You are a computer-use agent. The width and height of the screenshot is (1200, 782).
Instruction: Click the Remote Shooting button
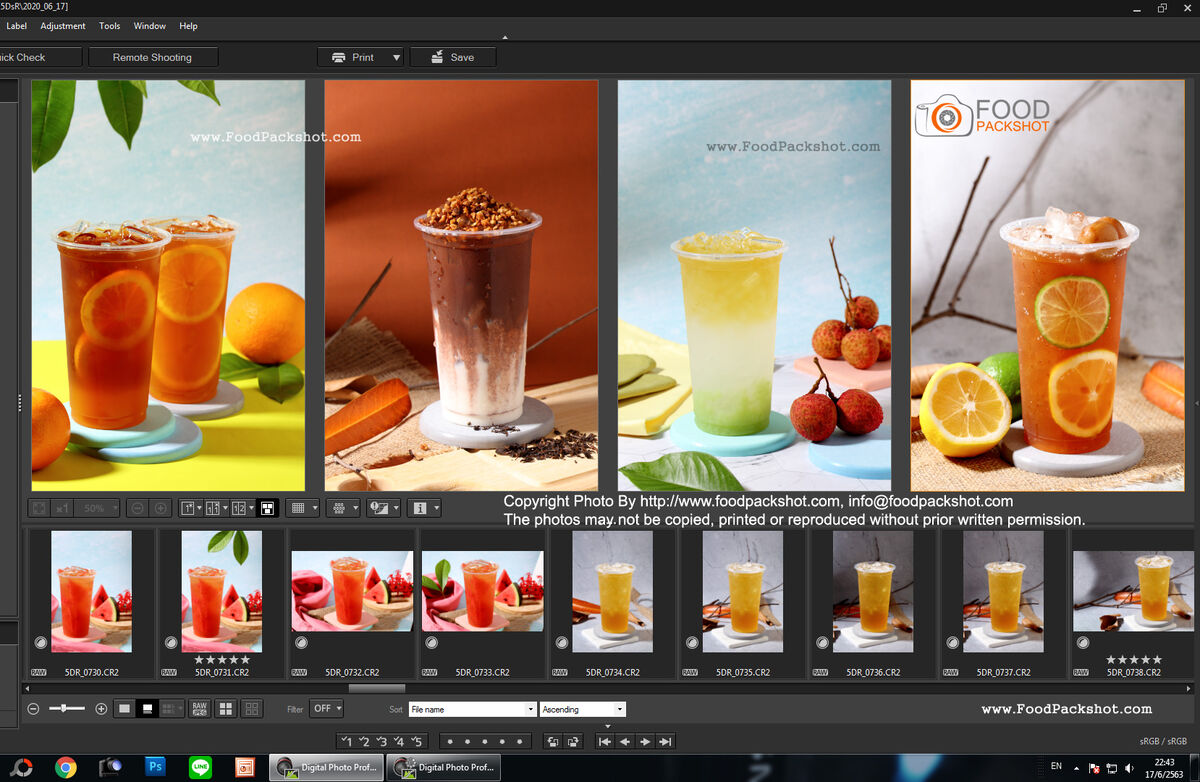[152, 57]
